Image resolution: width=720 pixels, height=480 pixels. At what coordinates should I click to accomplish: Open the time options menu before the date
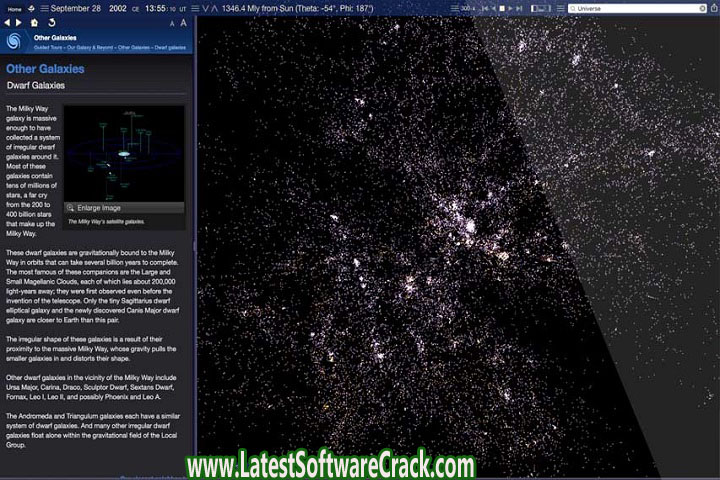(44, 9)
